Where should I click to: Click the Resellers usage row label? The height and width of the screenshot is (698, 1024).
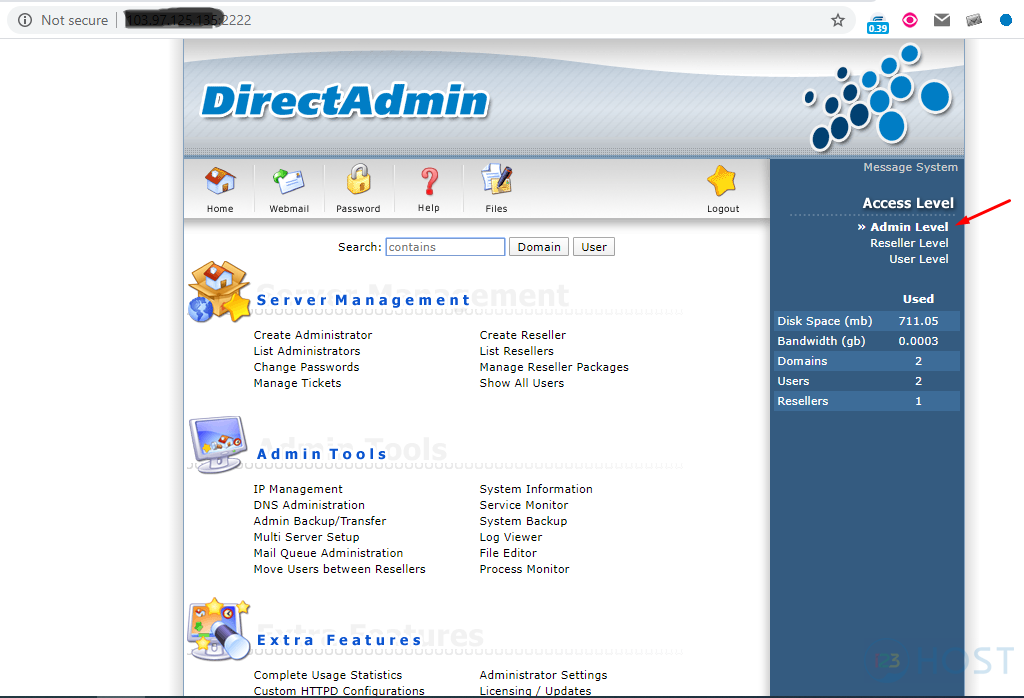[x=803, y=401]
